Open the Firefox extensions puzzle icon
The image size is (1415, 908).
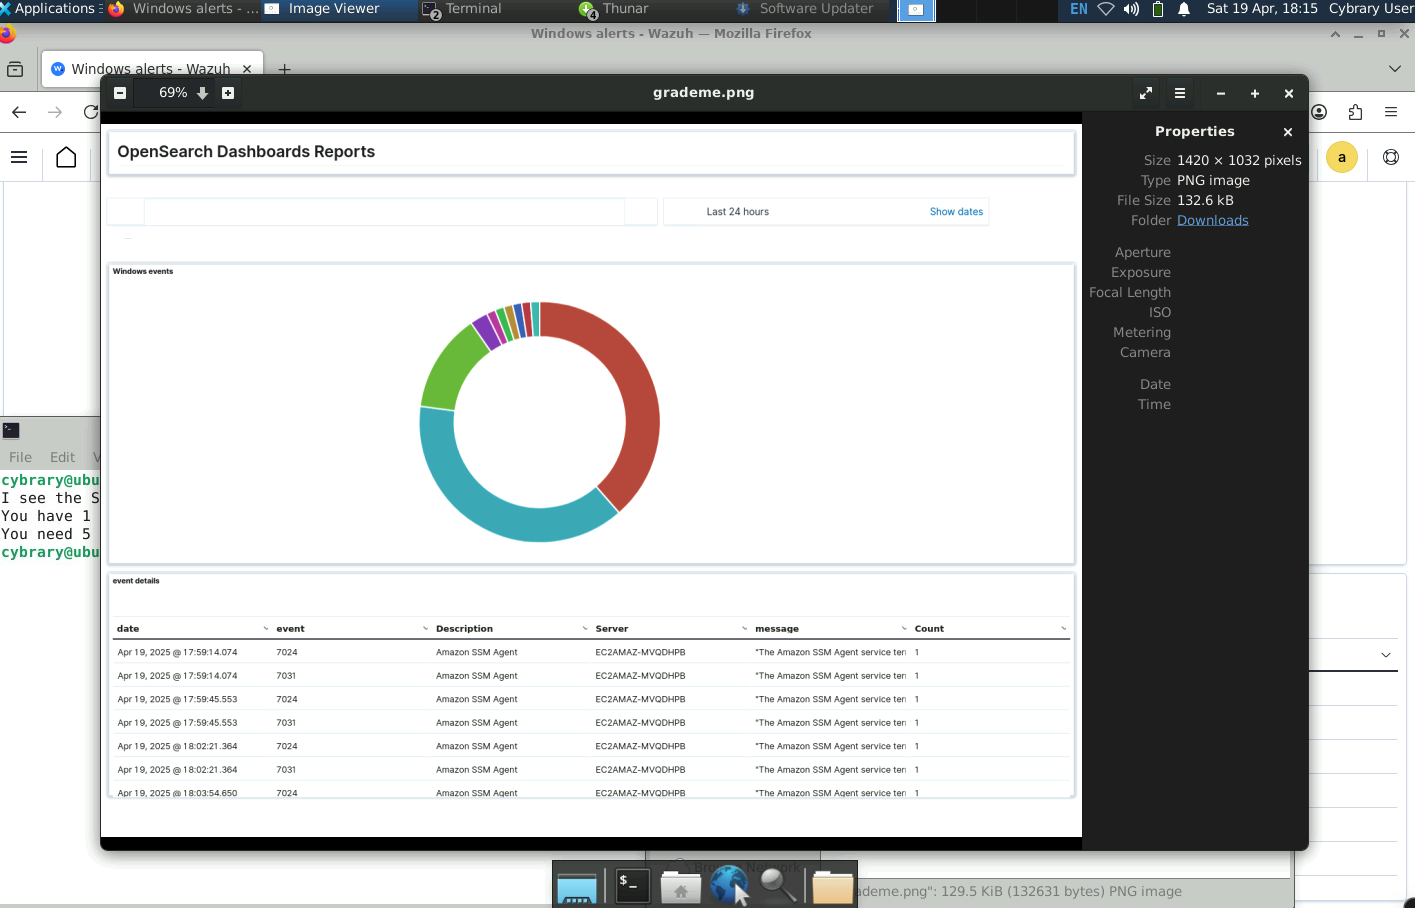1355,112
